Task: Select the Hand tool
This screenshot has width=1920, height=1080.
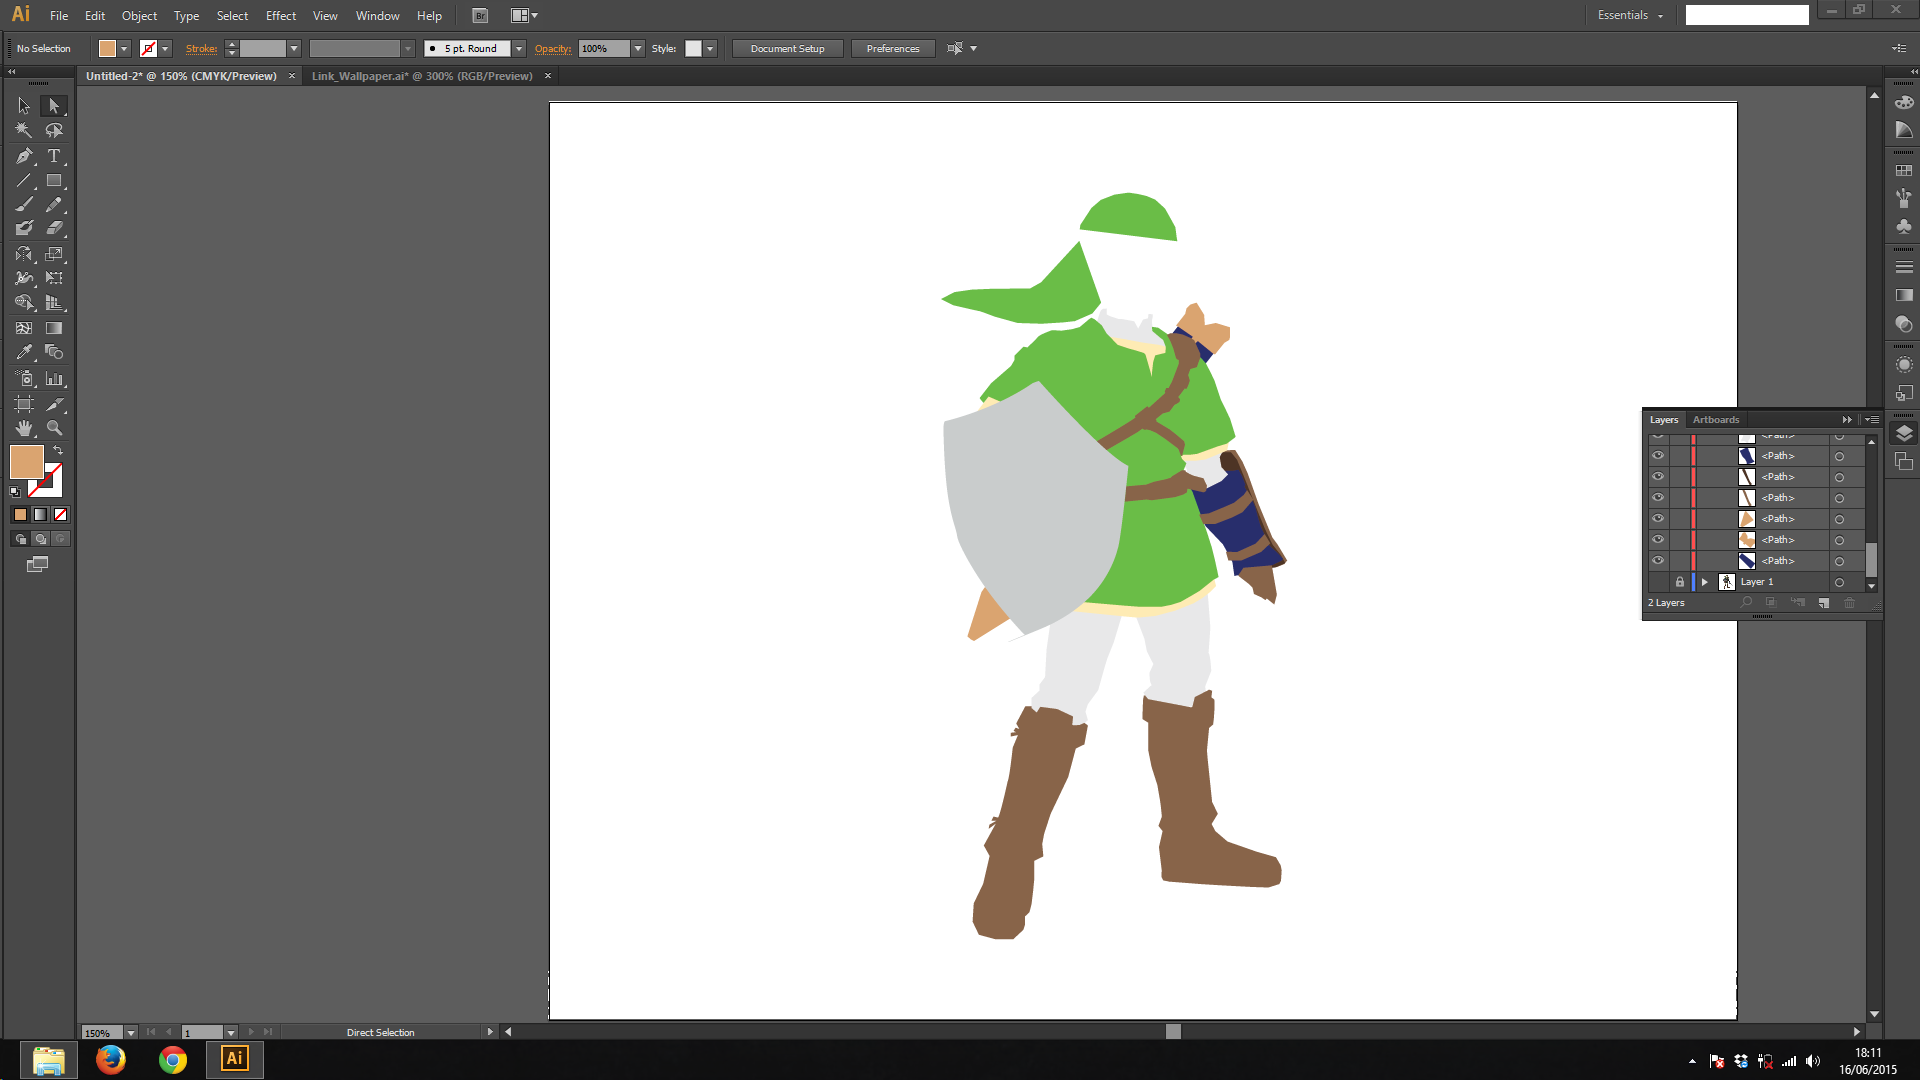Action: 24,428
